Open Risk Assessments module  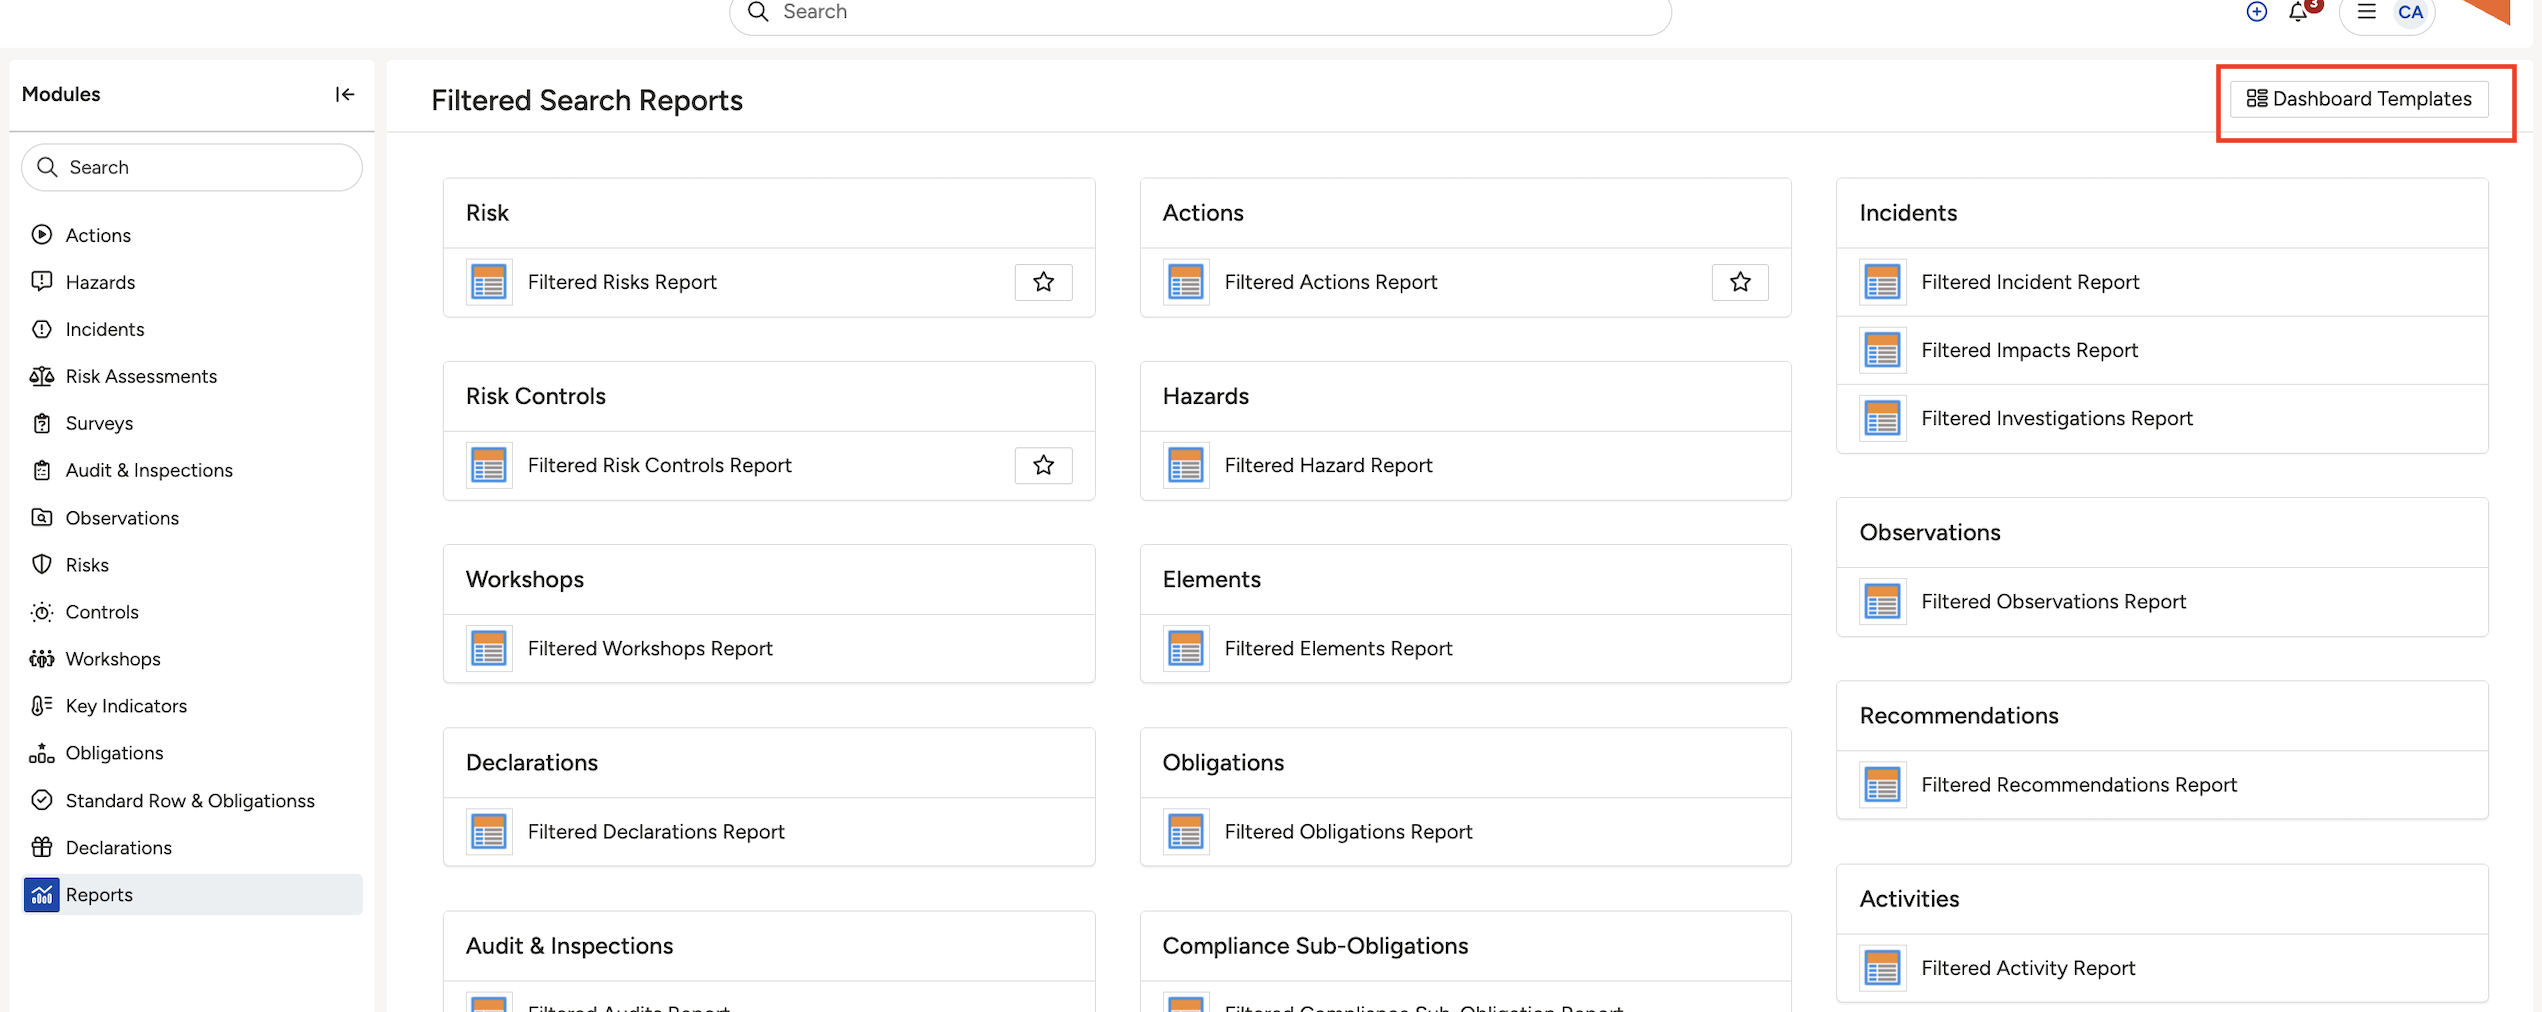141,376
